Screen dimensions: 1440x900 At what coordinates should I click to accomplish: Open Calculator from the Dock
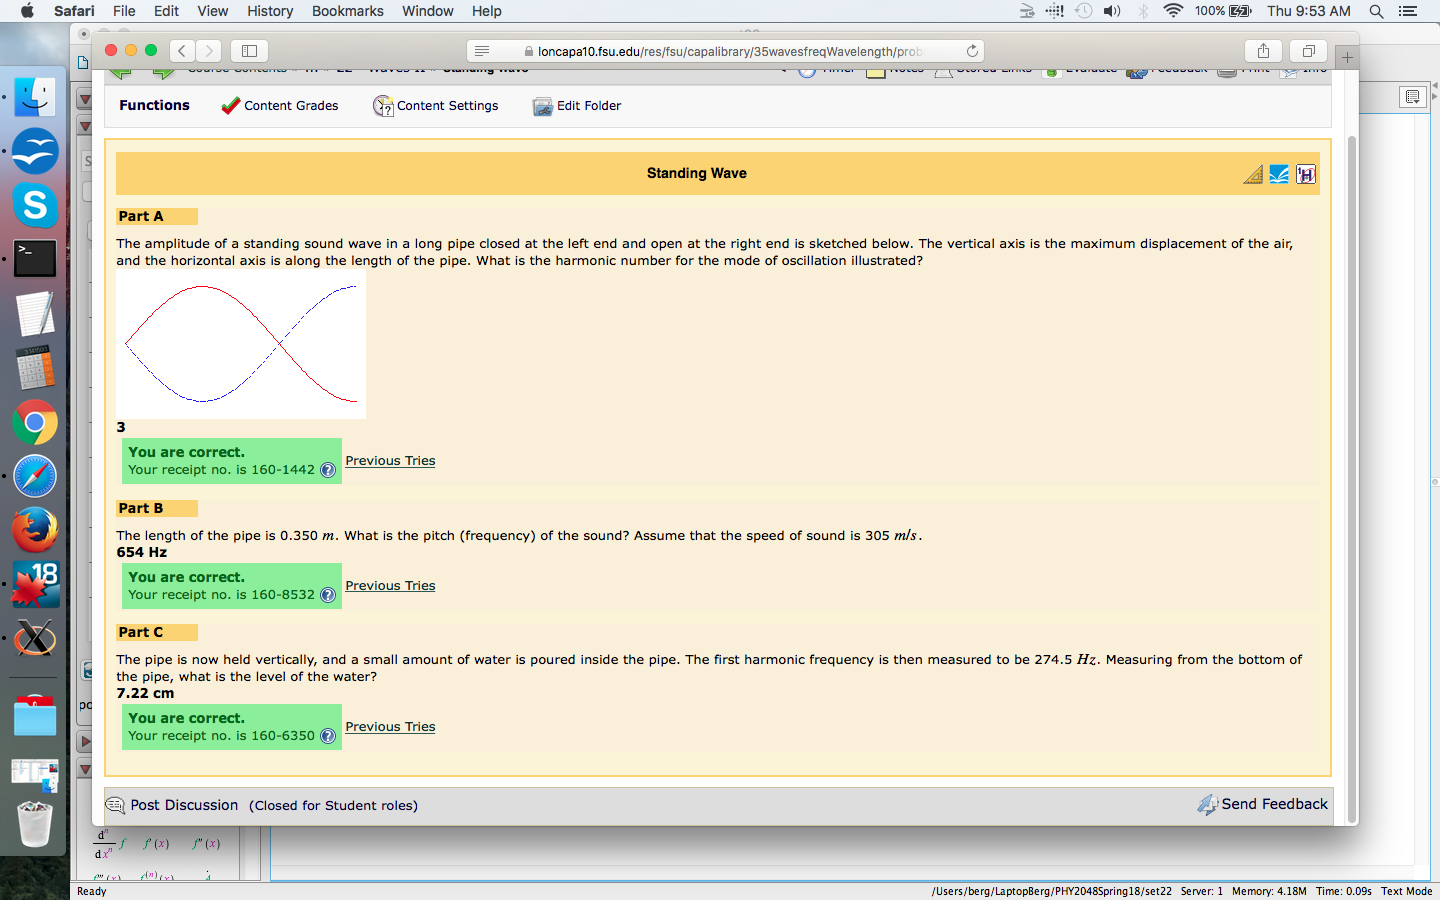35,368
